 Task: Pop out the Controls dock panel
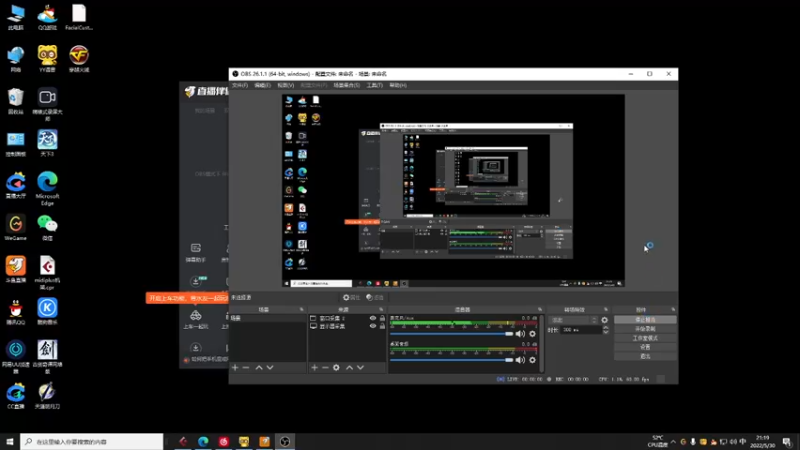click(x=673, y=309)
